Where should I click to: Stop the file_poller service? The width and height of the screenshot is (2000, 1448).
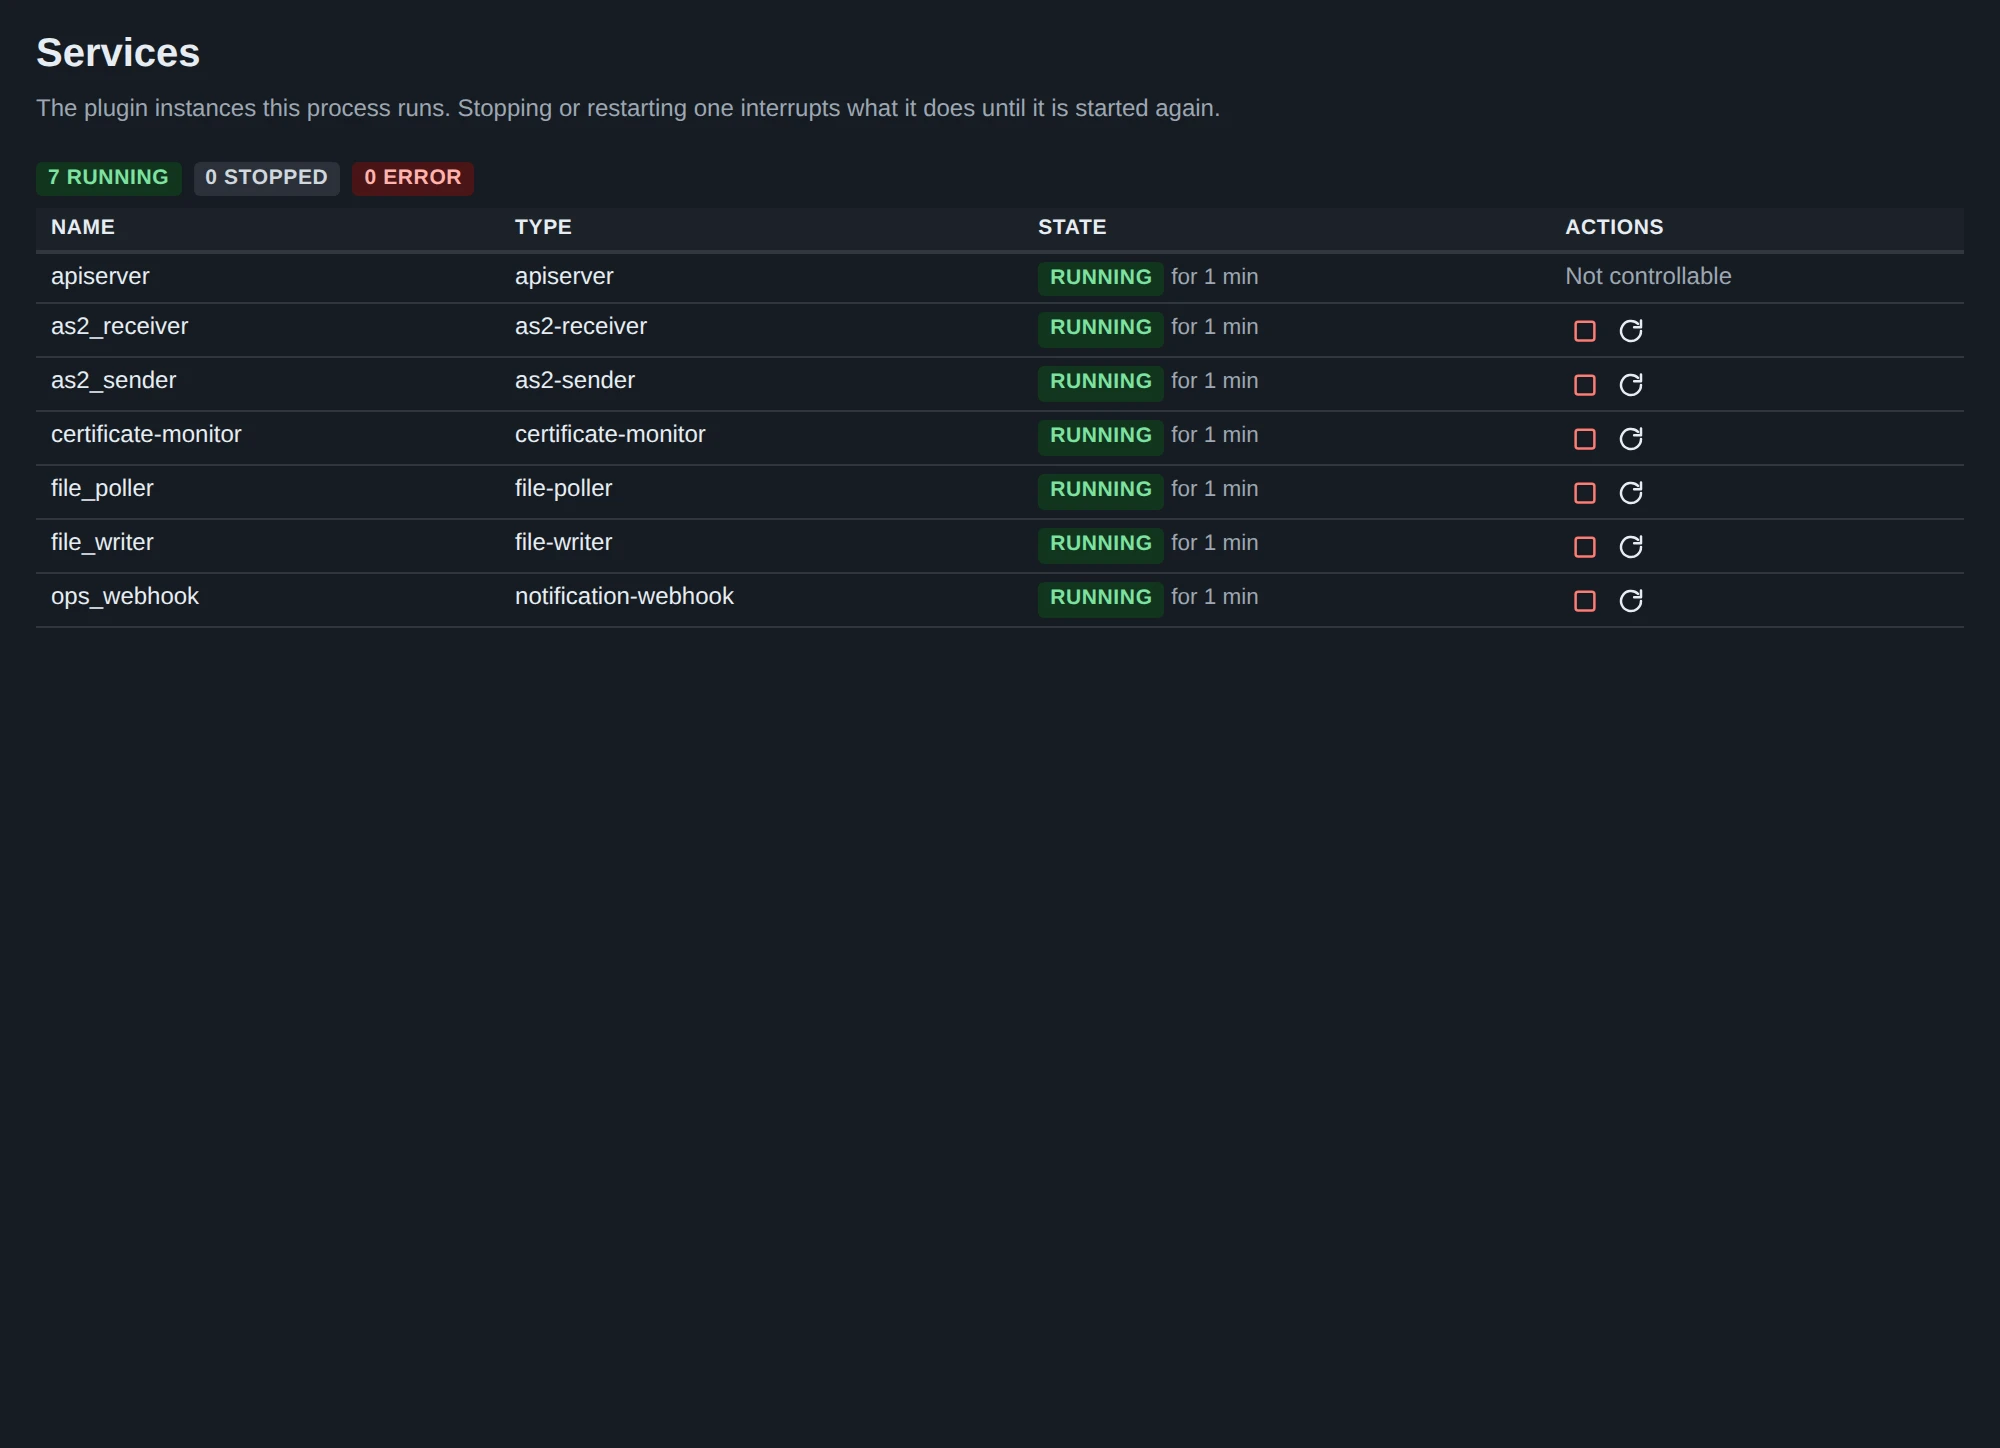tap(1585, 493)
